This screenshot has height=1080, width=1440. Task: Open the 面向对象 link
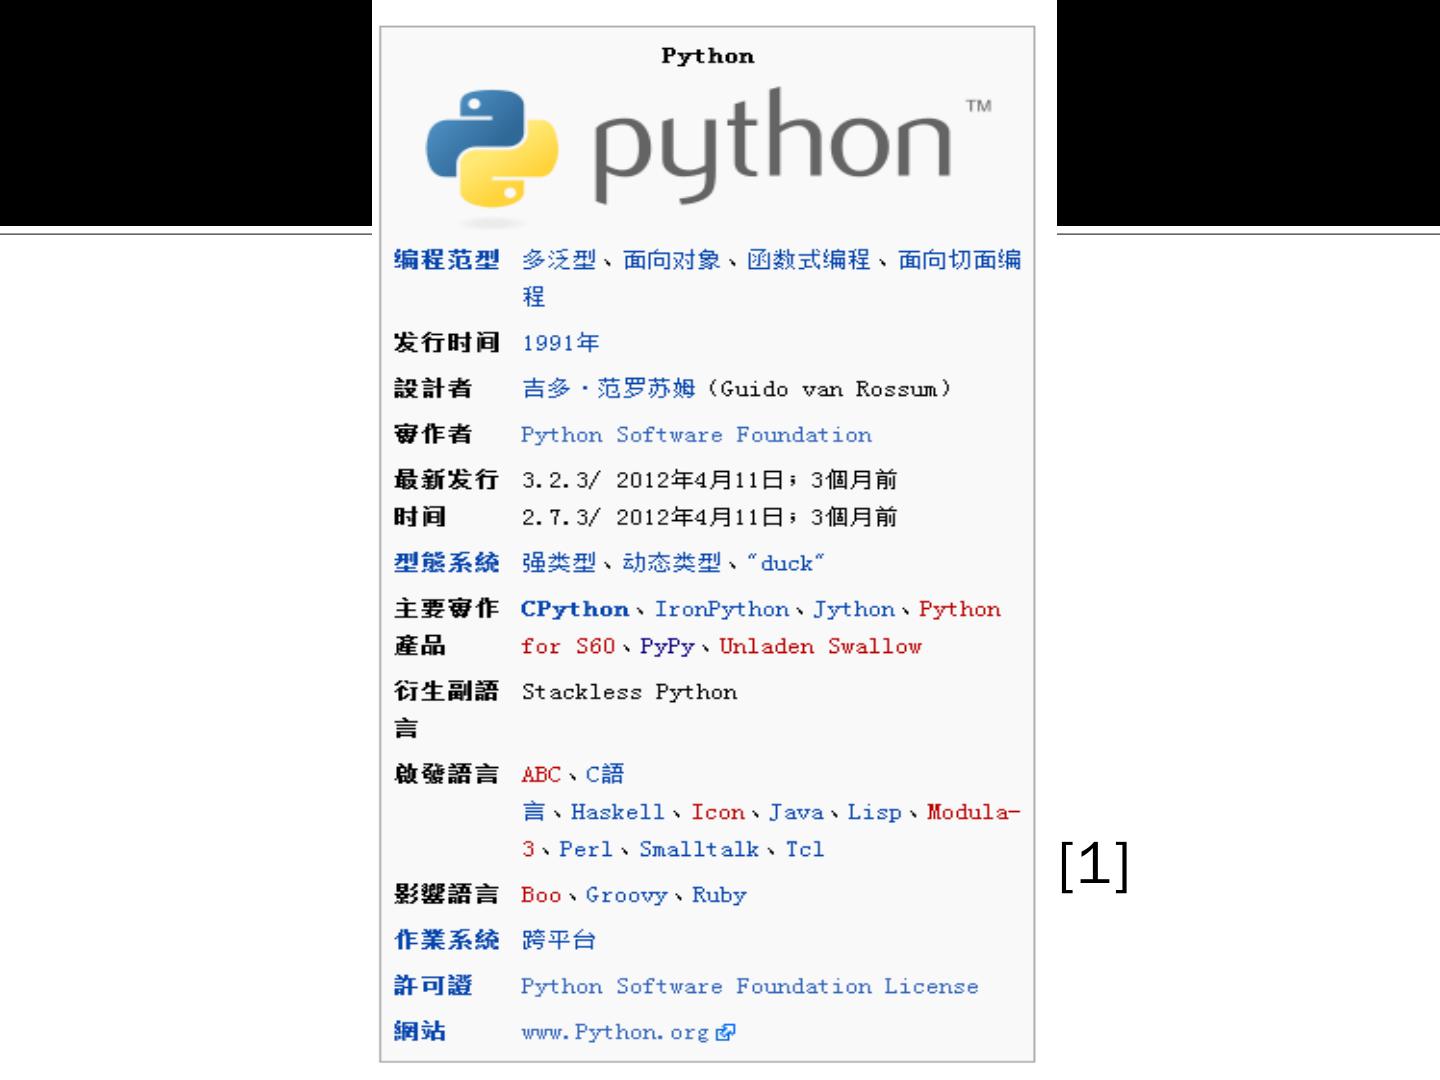tap(672, 260)
